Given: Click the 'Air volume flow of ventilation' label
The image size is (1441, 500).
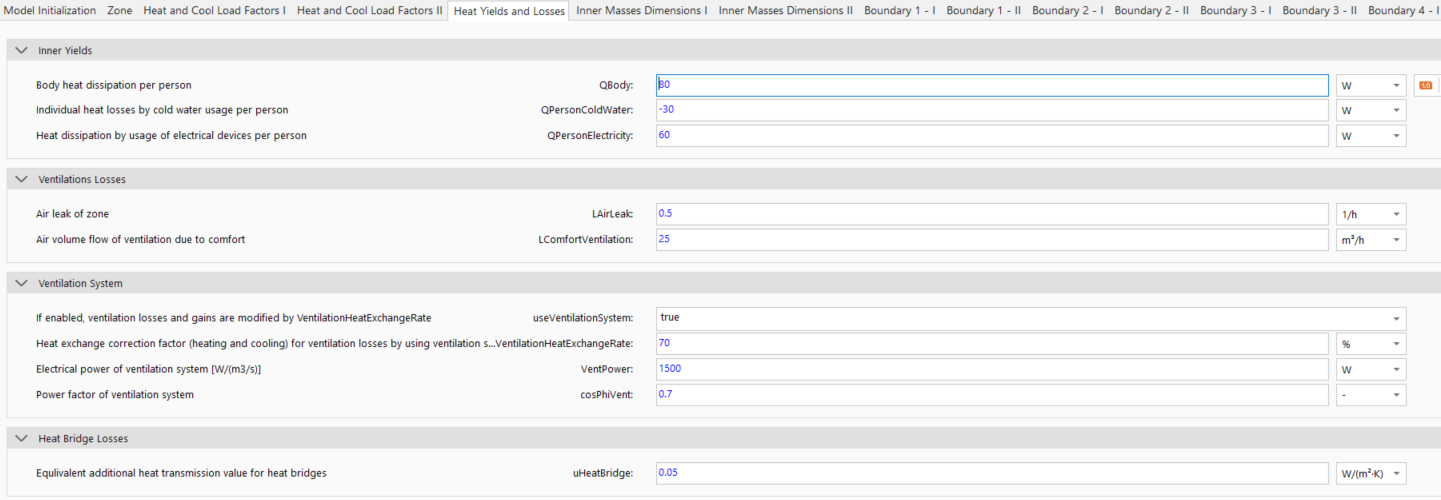Looking at the screenshot, I should click(140, 240).
